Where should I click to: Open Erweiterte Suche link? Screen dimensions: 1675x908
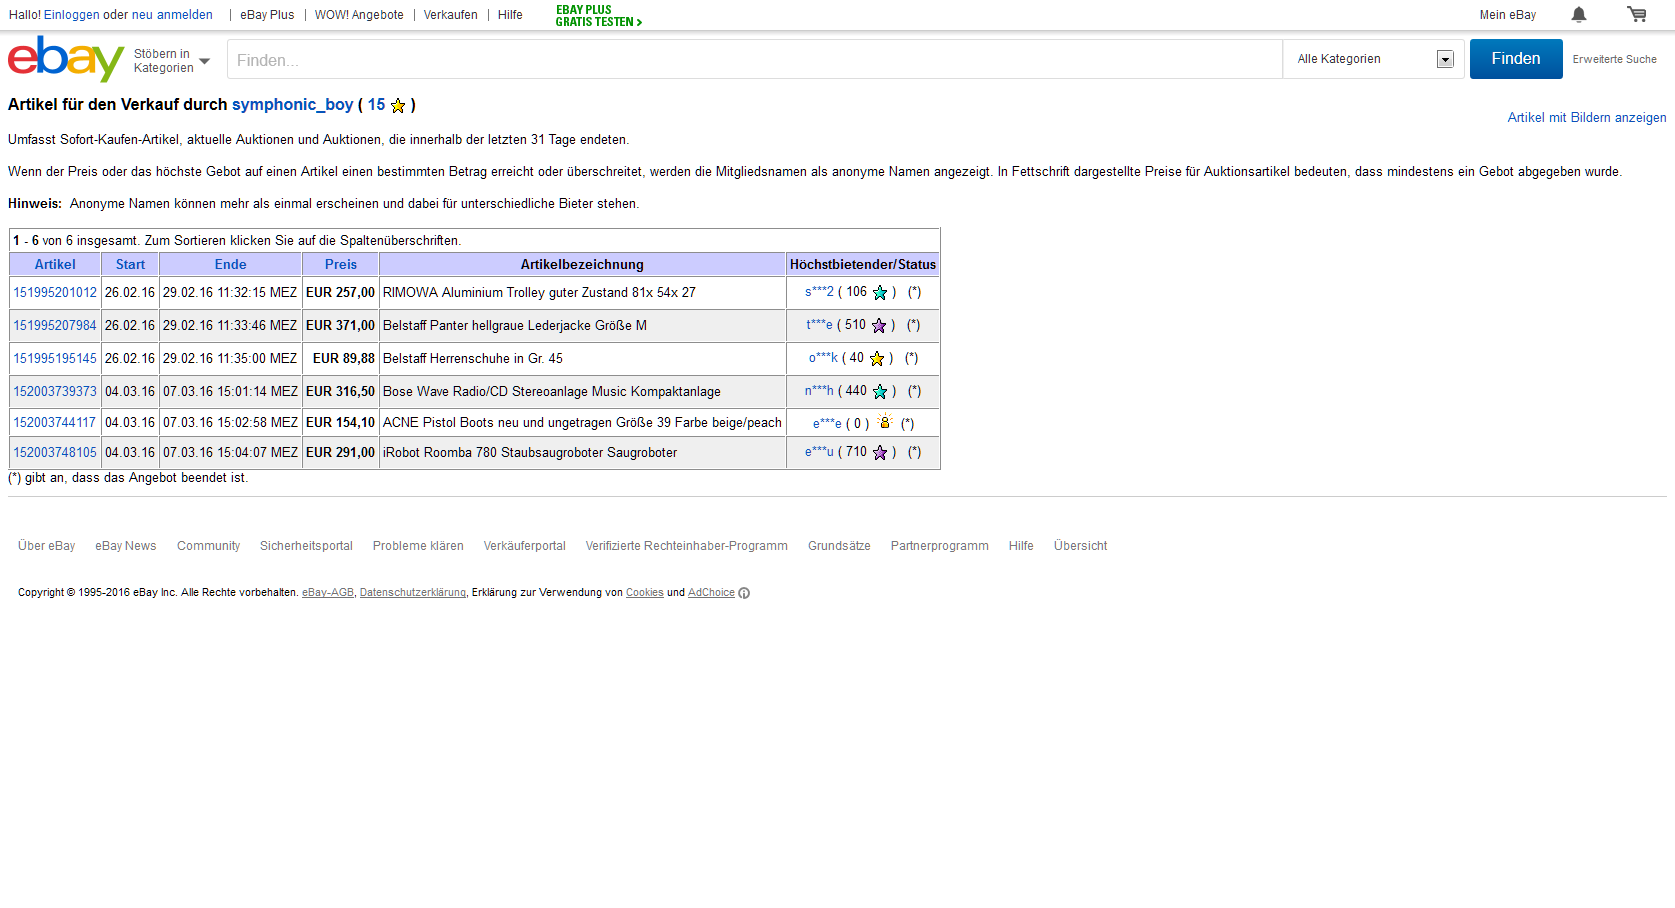pyautogui.click(x=1614, y=59)
